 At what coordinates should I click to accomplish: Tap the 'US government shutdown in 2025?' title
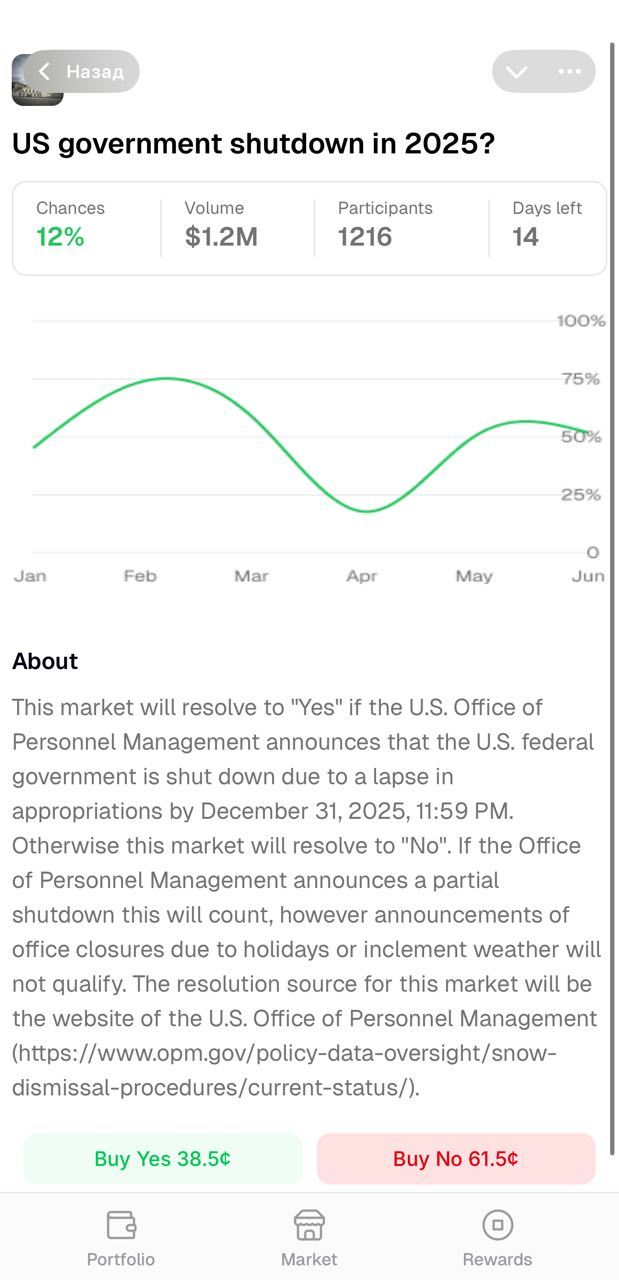253,144
